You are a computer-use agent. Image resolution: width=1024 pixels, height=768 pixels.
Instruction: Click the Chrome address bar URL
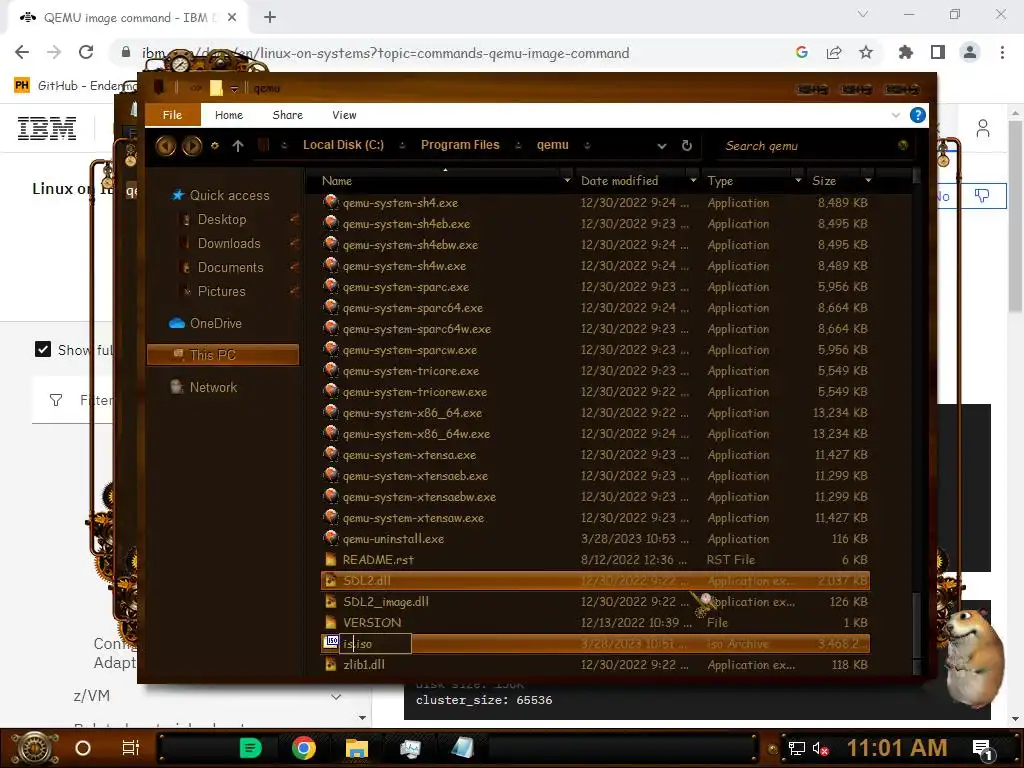[x=385, y=53]
